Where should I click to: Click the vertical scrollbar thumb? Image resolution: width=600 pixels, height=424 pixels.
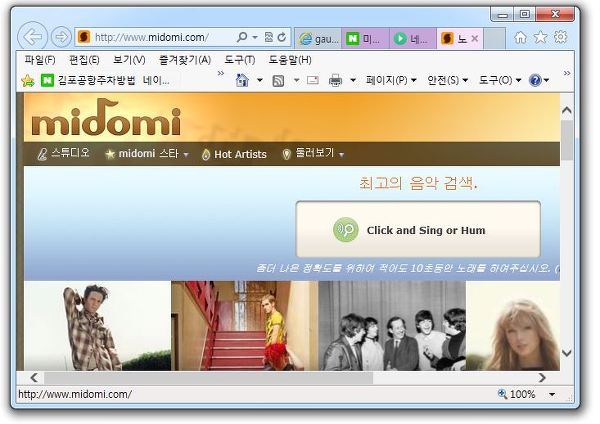coord(567,140)
